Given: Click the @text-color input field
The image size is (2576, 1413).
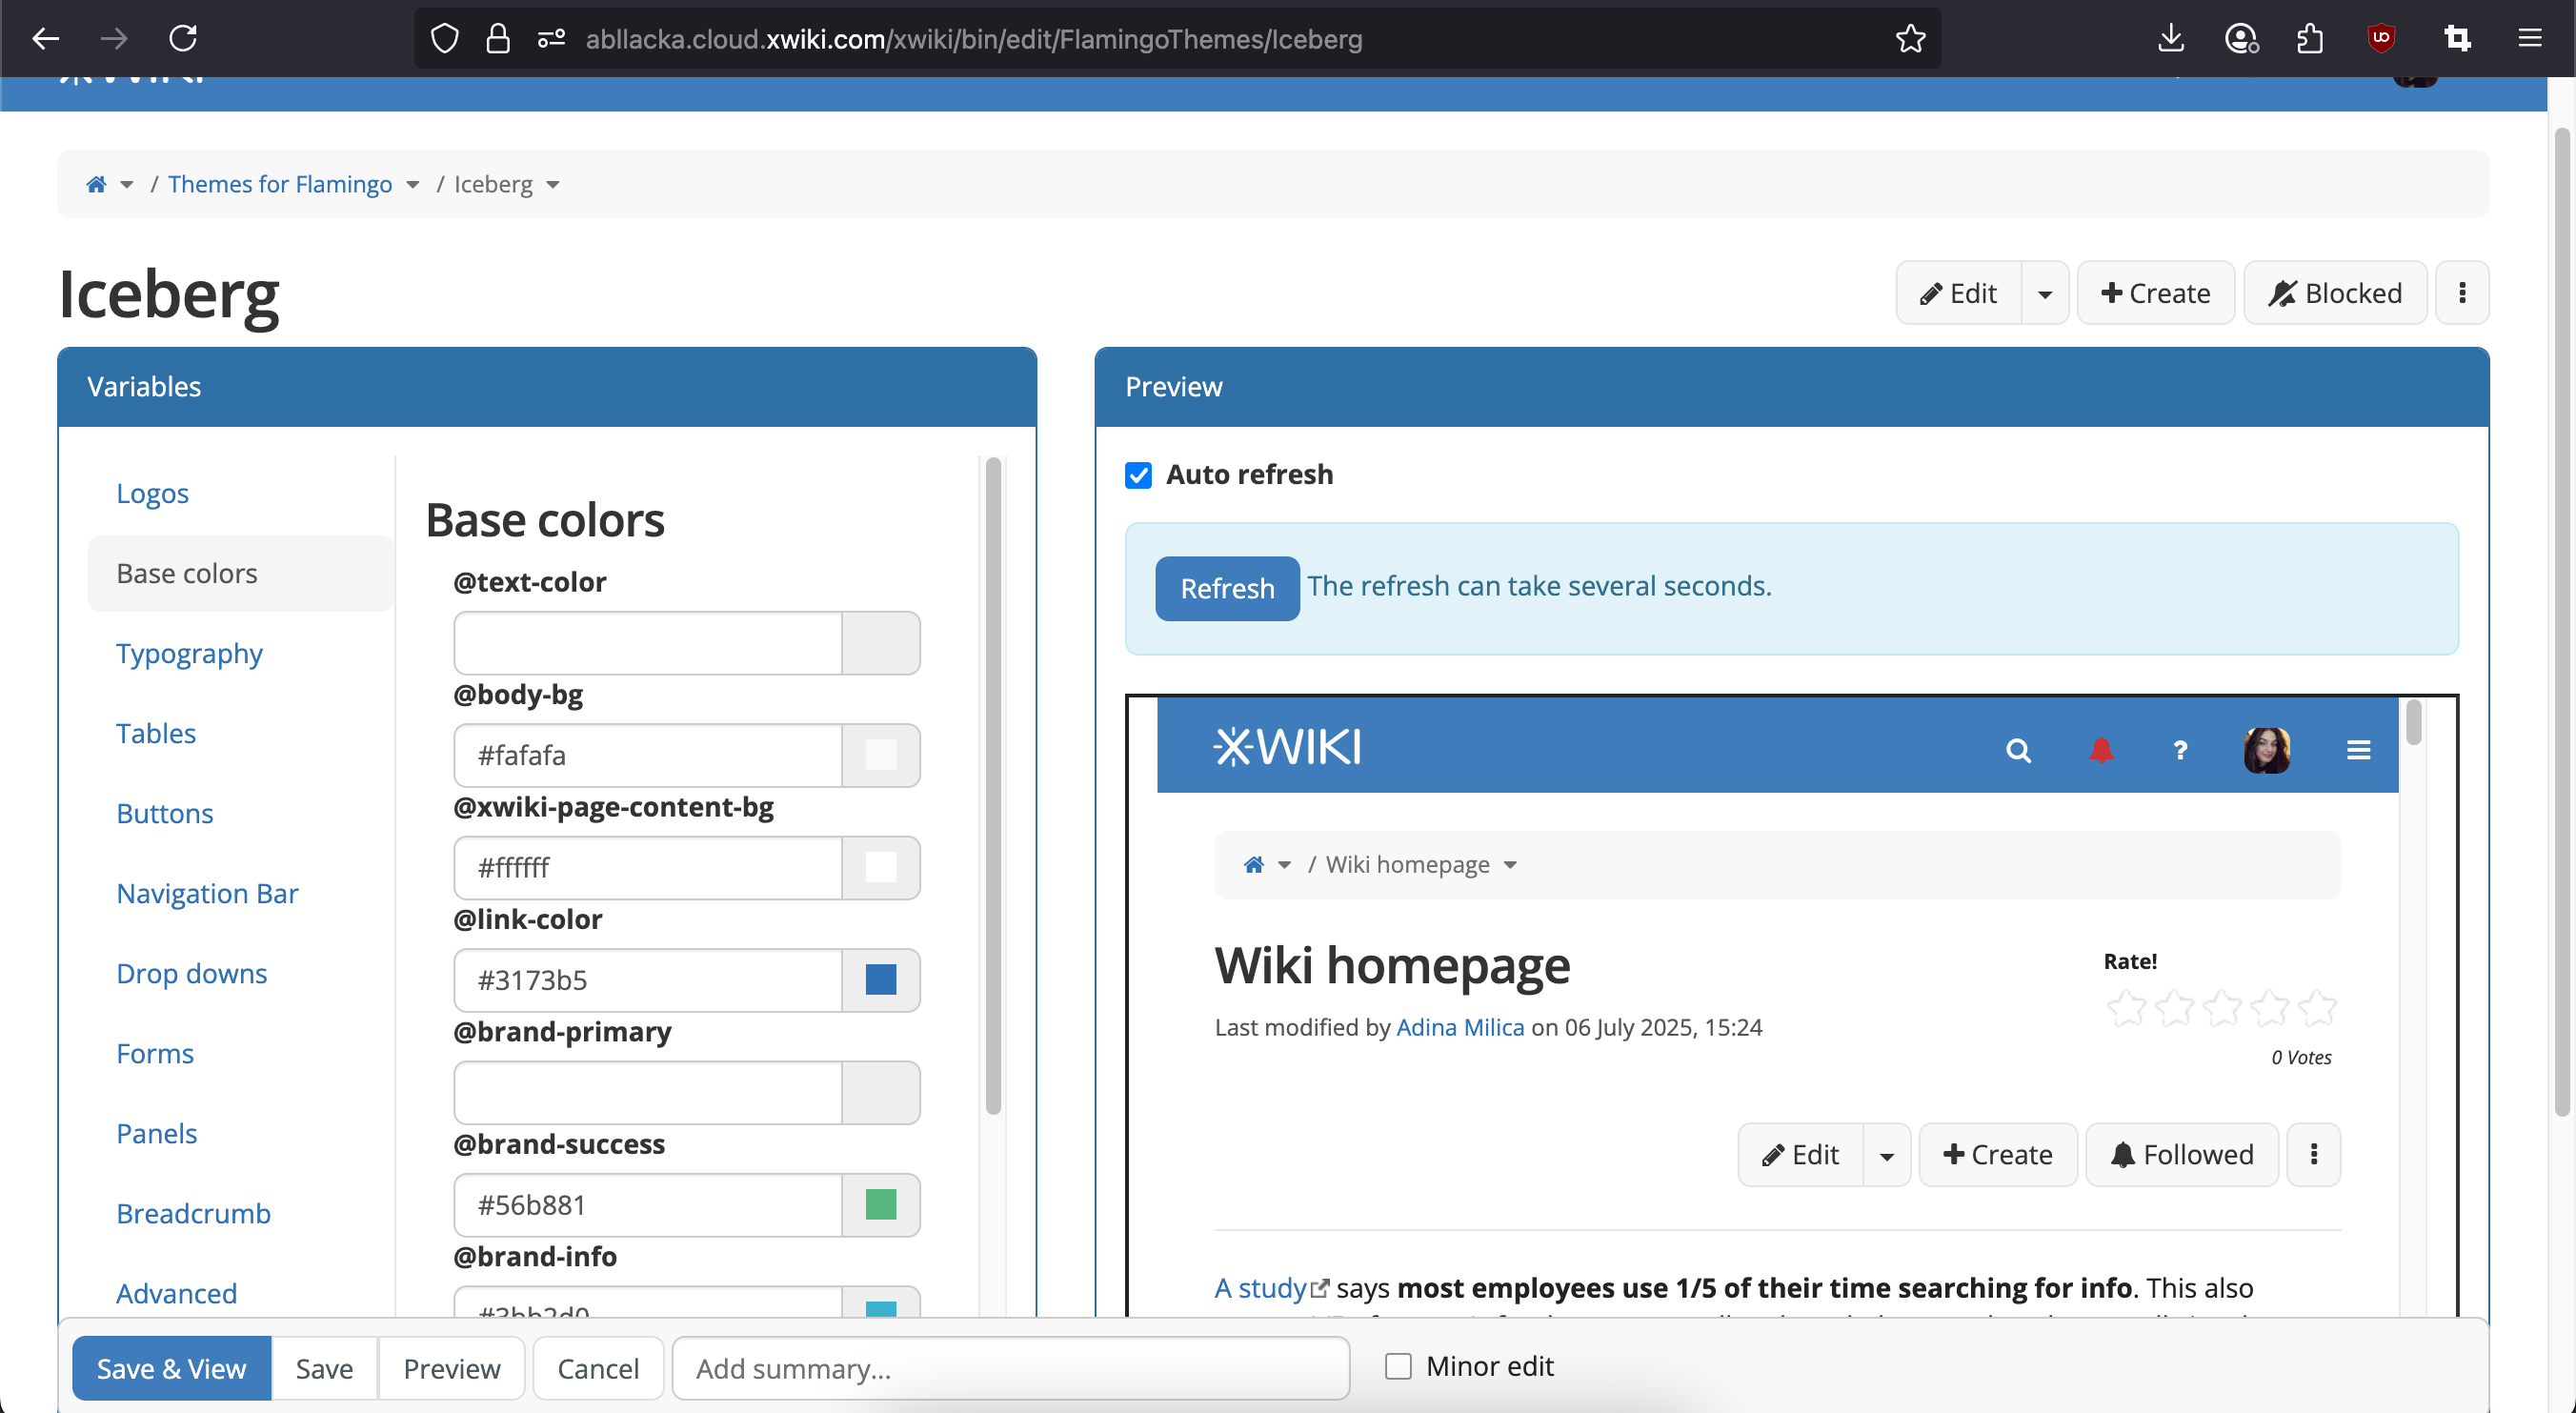Looking at the screenshot, I should click(648, 643).
